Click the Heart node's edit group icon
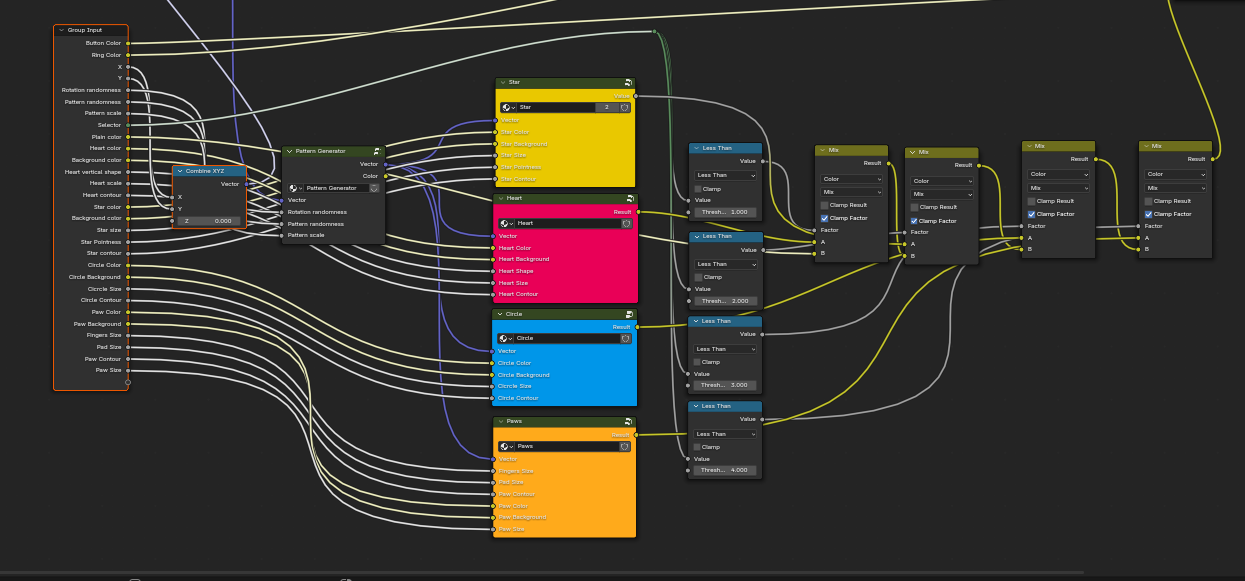1245x581 pixels. tap(630, 198)
